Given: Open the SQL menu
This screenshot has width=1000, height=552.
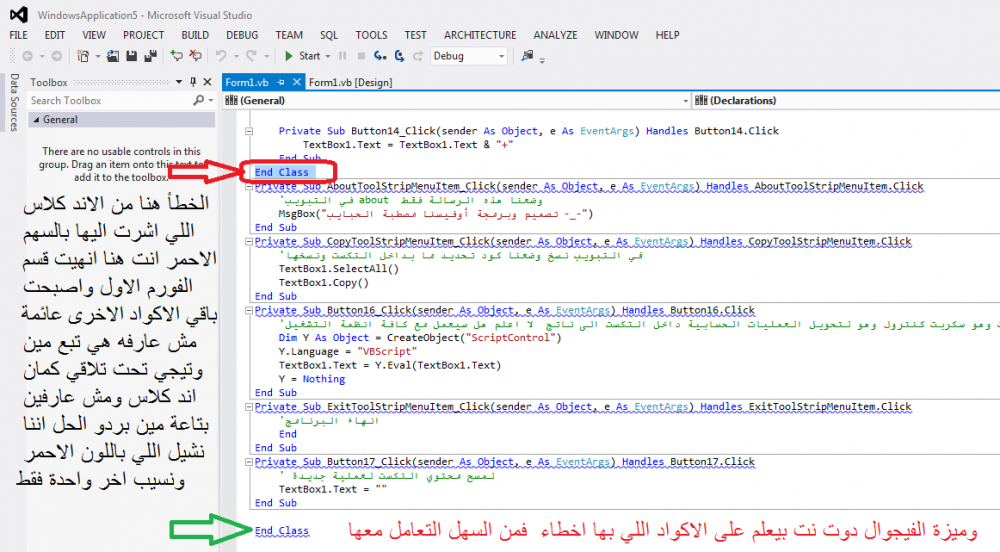Looking at the screenshot, I should click(329, 35).
